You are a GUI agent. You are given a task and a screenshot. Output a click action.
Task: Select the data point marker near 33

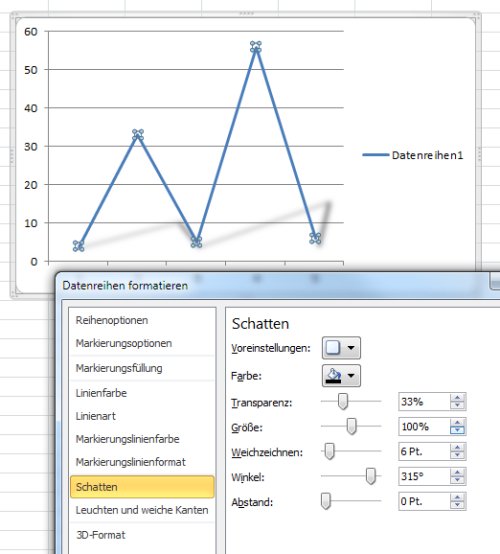point(138,135)
